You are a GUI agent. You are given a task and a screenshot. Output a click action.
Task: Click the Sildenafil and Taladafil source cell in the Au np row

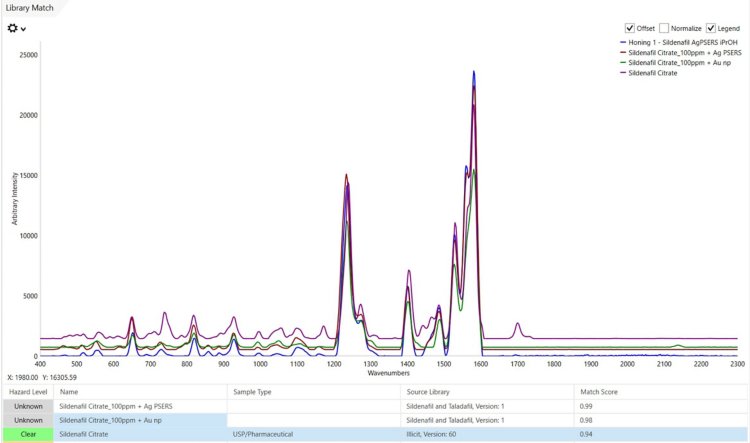point(487,420)
